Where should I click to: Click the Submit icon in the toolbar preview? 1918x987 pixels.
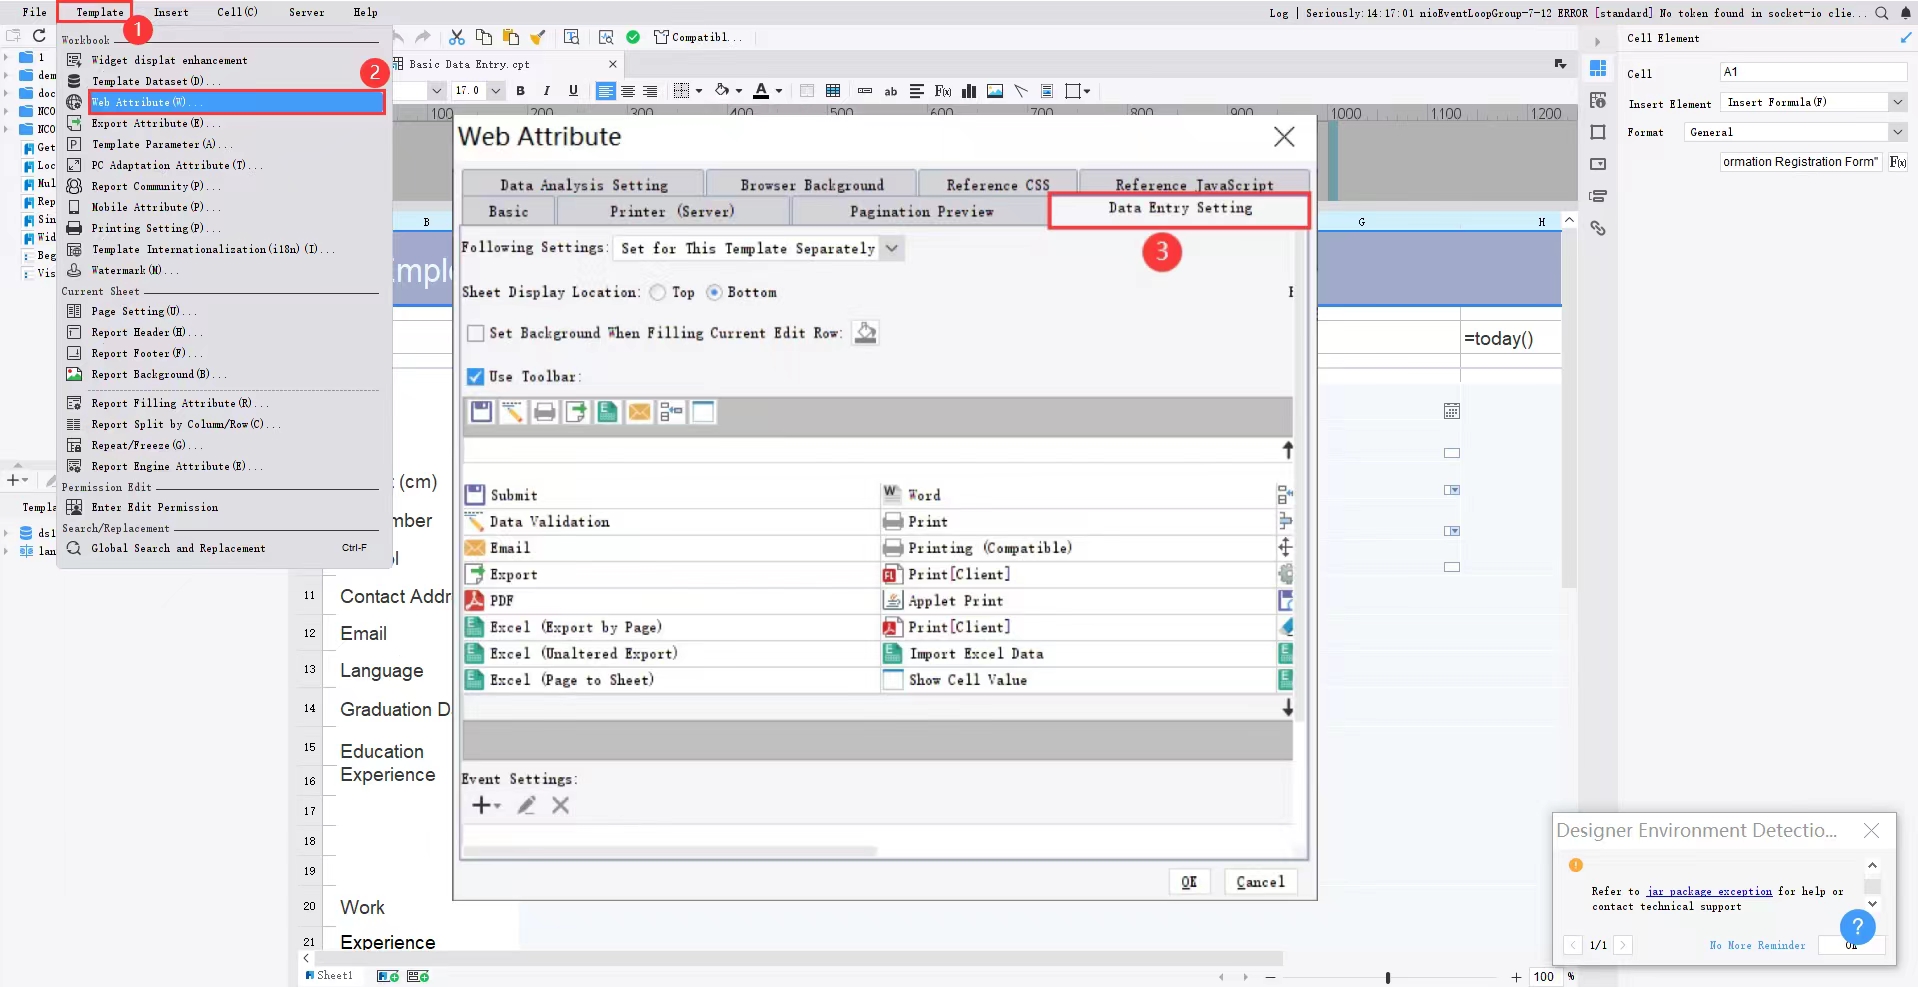pos(481,412)
